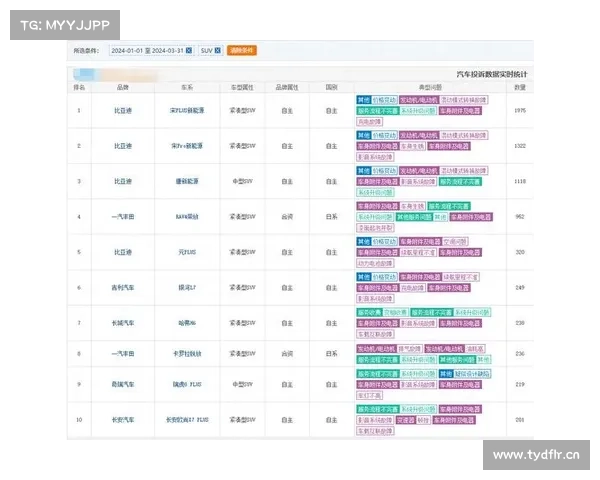Open 长安欧尚X7 PLUS series link
The image size is (600, 480).
click(x=187, y=420)
